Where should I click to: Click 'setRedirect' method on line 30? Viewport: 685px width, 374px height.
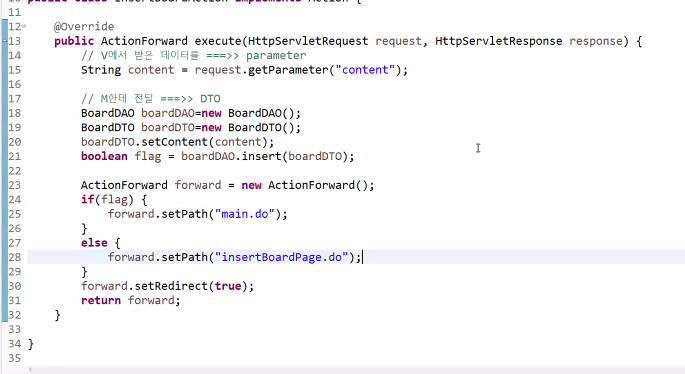pos(171,286)
